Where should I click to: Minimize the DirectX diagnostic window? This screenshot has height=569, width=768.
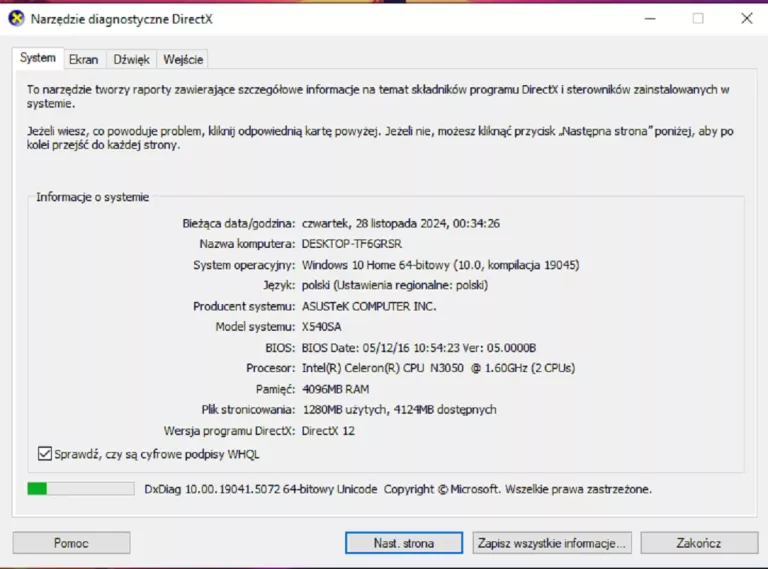pyautogui.click(x=650, y=19)
